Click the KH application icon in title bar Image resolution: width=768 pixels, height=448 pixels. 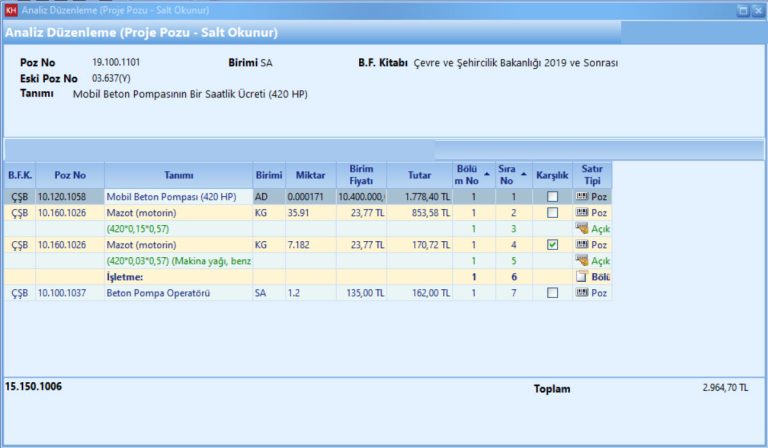(11, 10)
